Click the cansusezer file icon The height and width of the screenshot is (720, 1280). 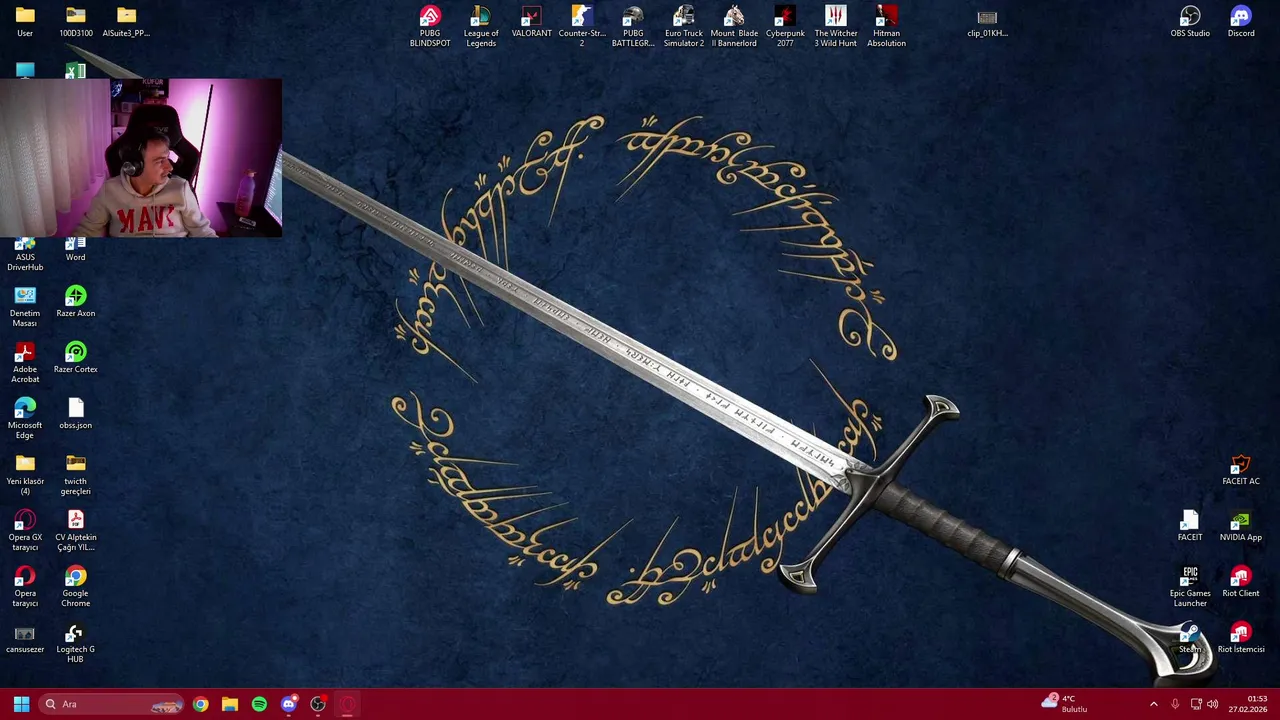click(x=25, y=638)
